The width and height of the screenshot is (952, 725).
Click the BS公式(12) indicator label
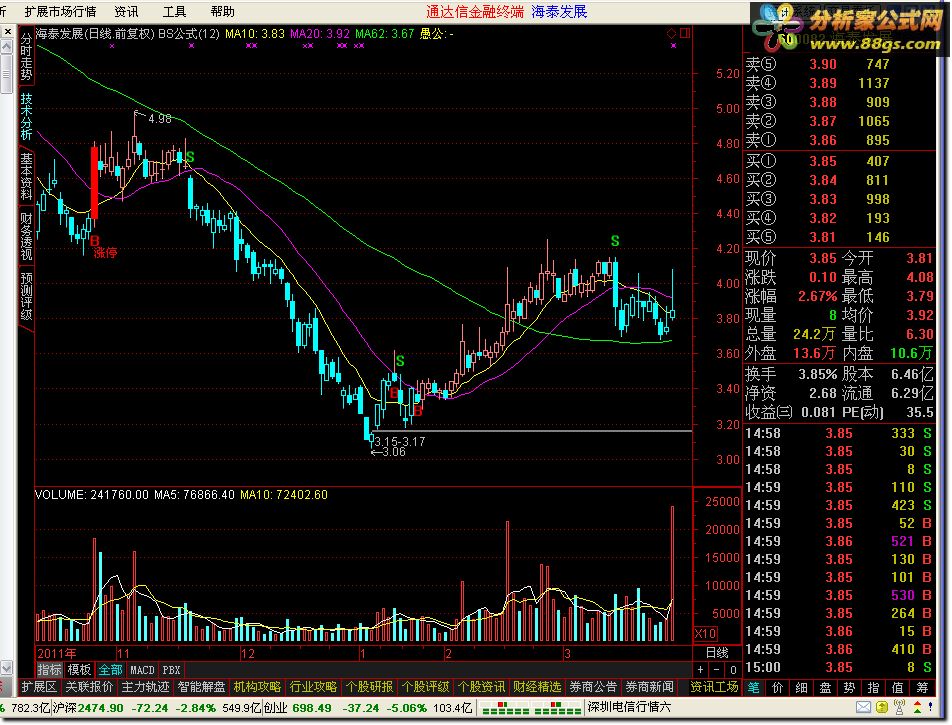[188, 34]
